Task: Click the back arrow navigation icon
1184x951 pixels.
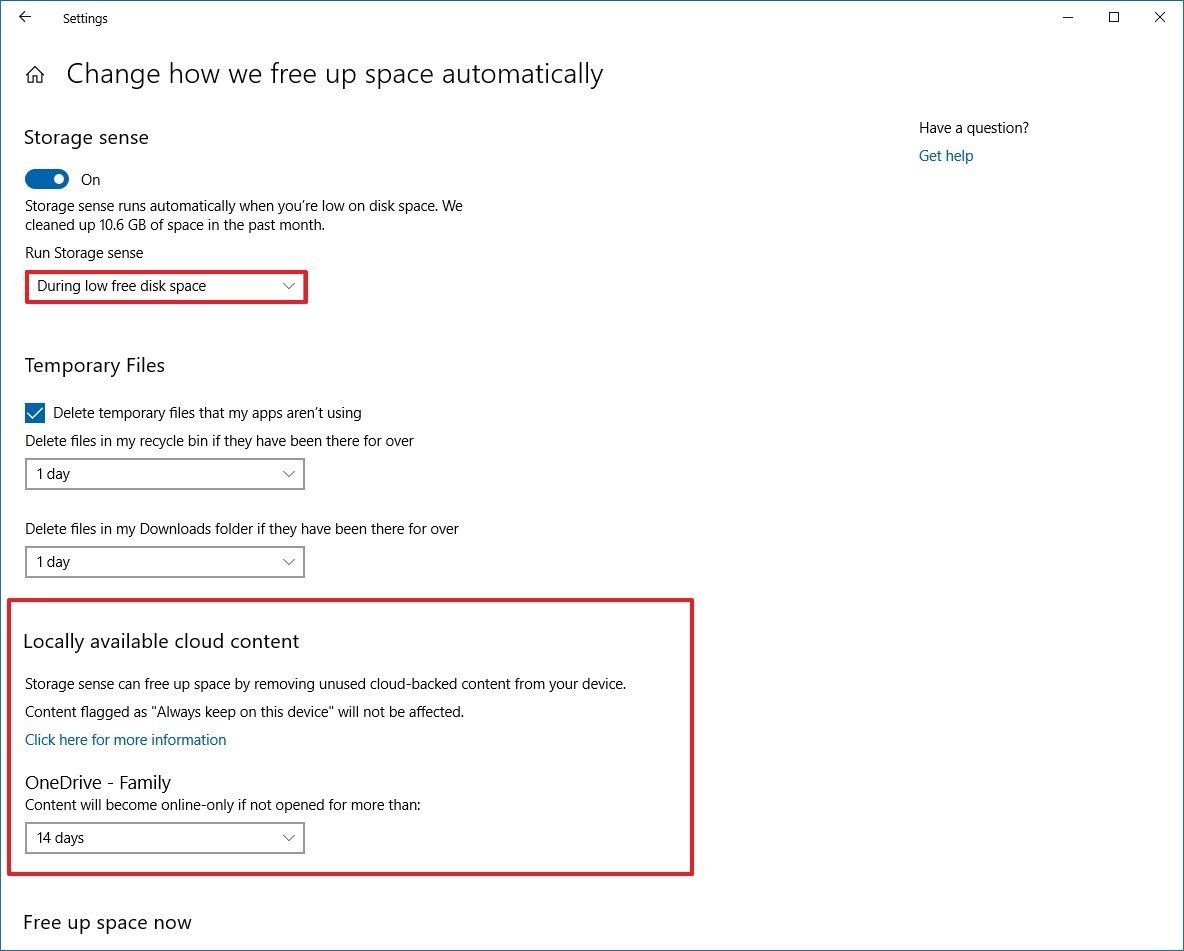Action: tap(24, 17)
